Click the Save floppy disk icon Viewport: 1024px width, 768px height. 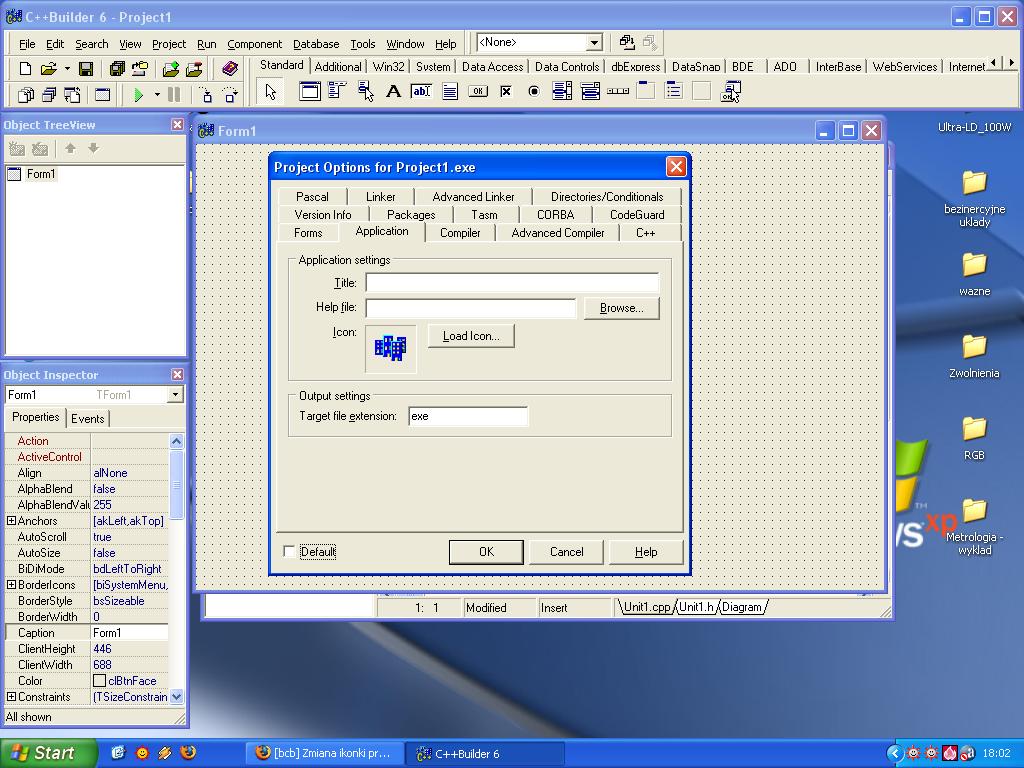[86, 69]
